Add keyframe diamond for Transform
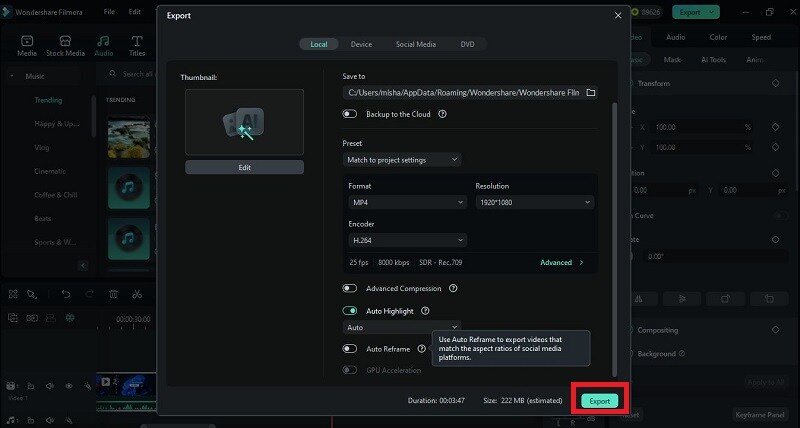The width and height of the screenshot is (800, 428). coord(776,83)
